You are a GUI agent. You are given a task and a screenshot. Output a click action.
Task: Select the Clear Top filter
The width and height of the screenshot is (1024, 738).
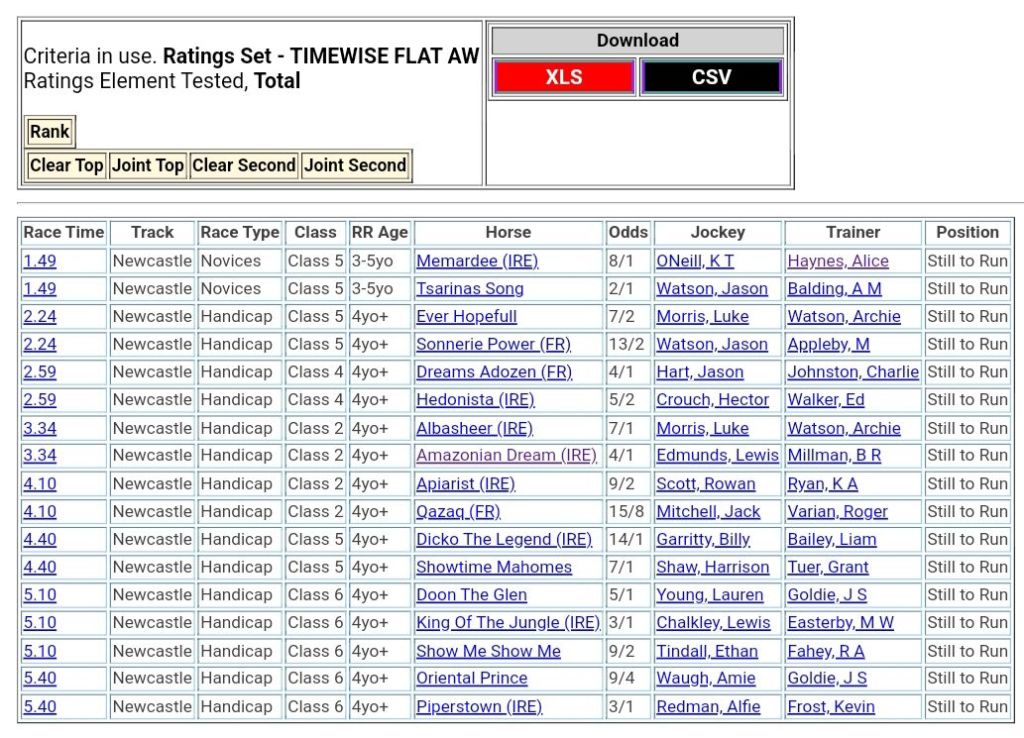coord(66,166)
